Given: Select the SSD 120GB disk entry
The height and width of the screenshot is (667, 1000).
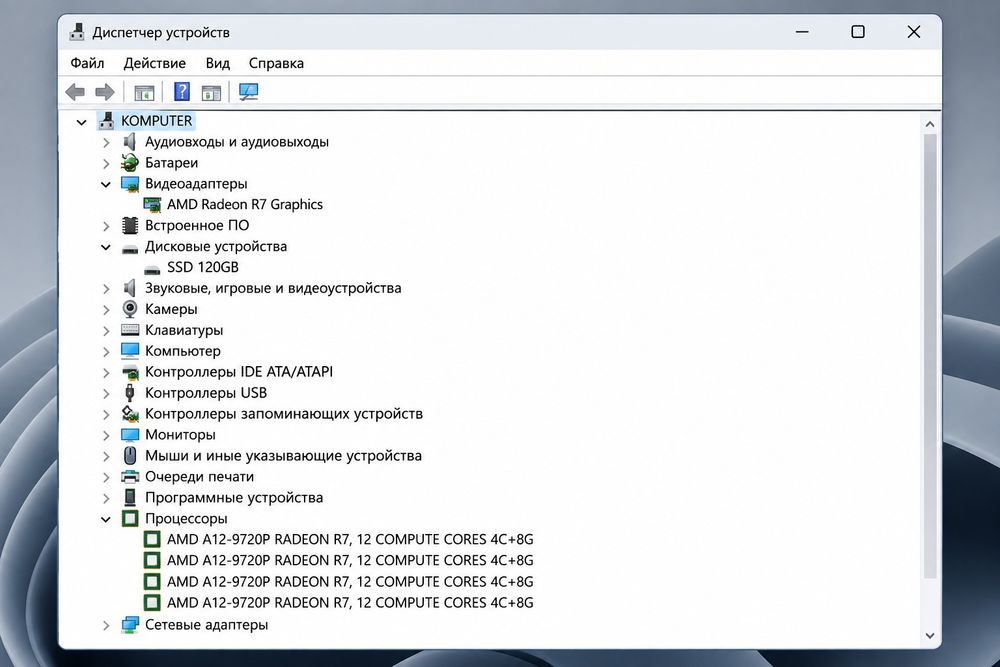Looking at the screenshot, I should 203,267.
